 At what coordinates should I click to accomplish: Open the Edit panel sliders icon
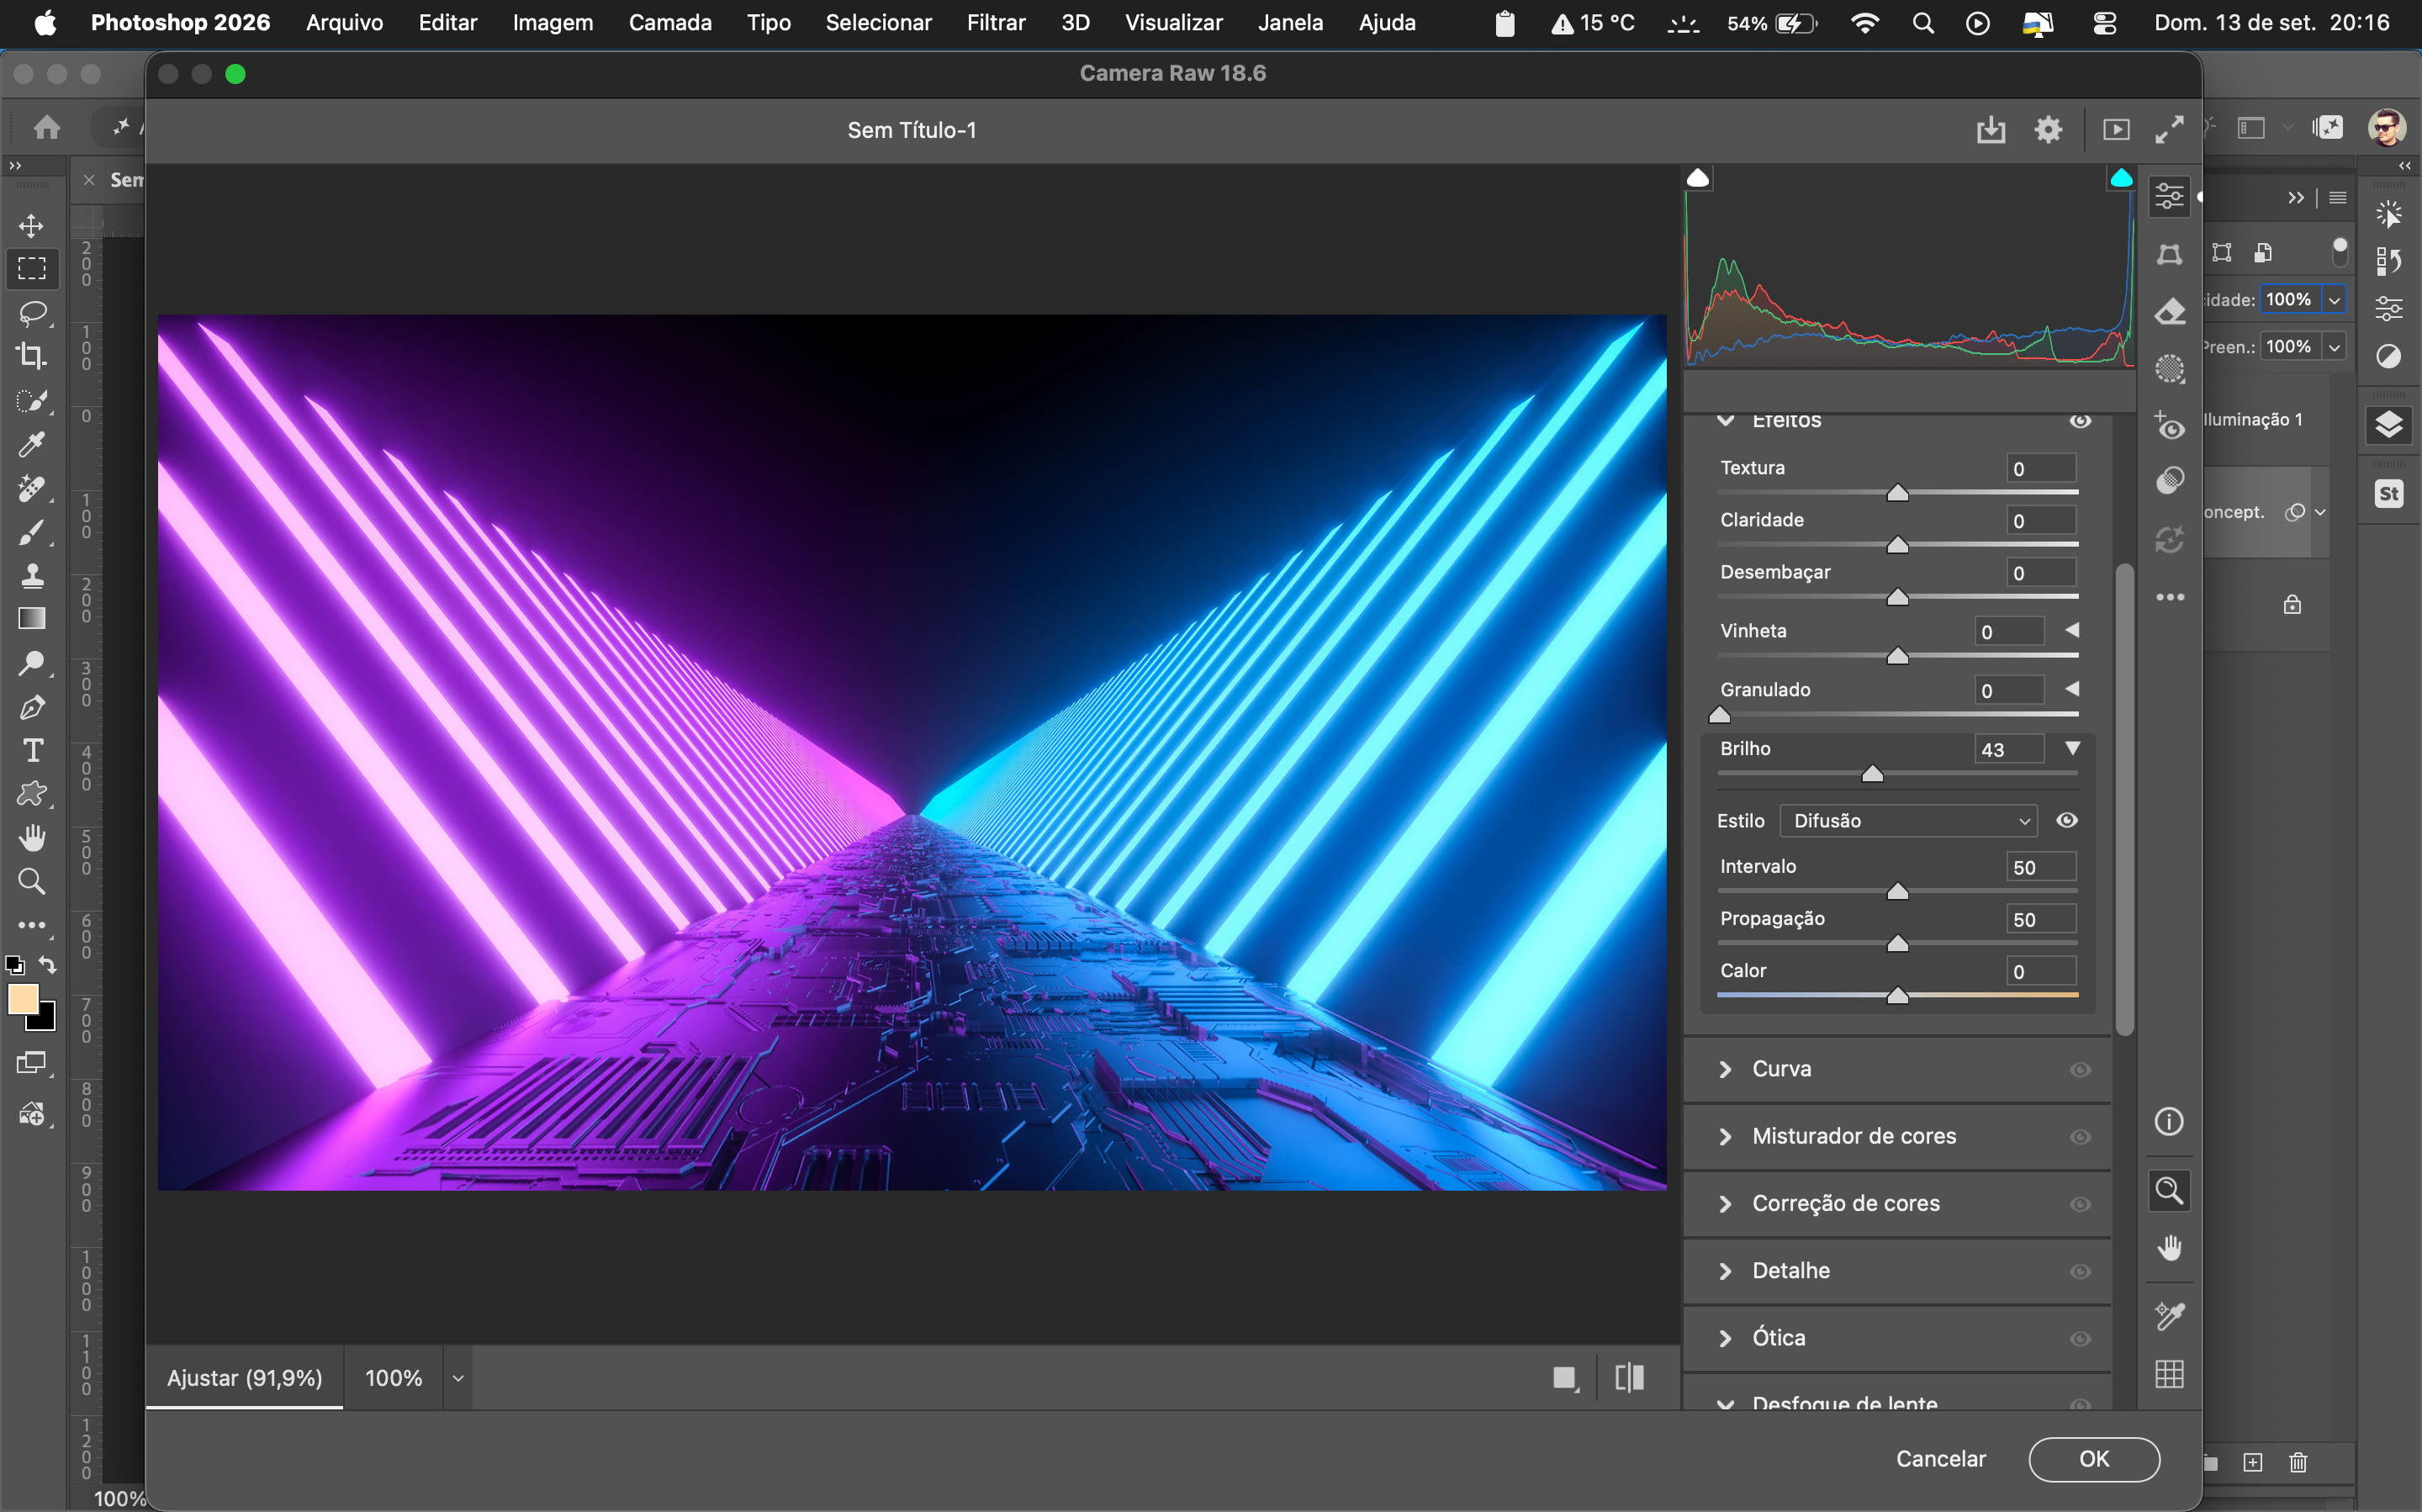click(x=2169, y=196)
